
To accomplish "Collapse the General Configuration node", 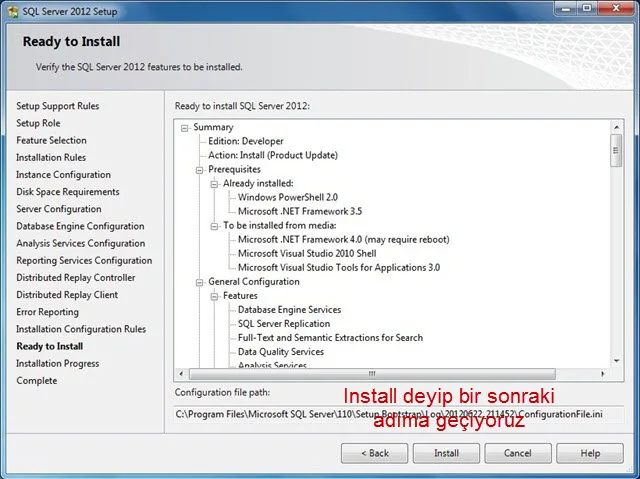I will [x=200, y=282].
